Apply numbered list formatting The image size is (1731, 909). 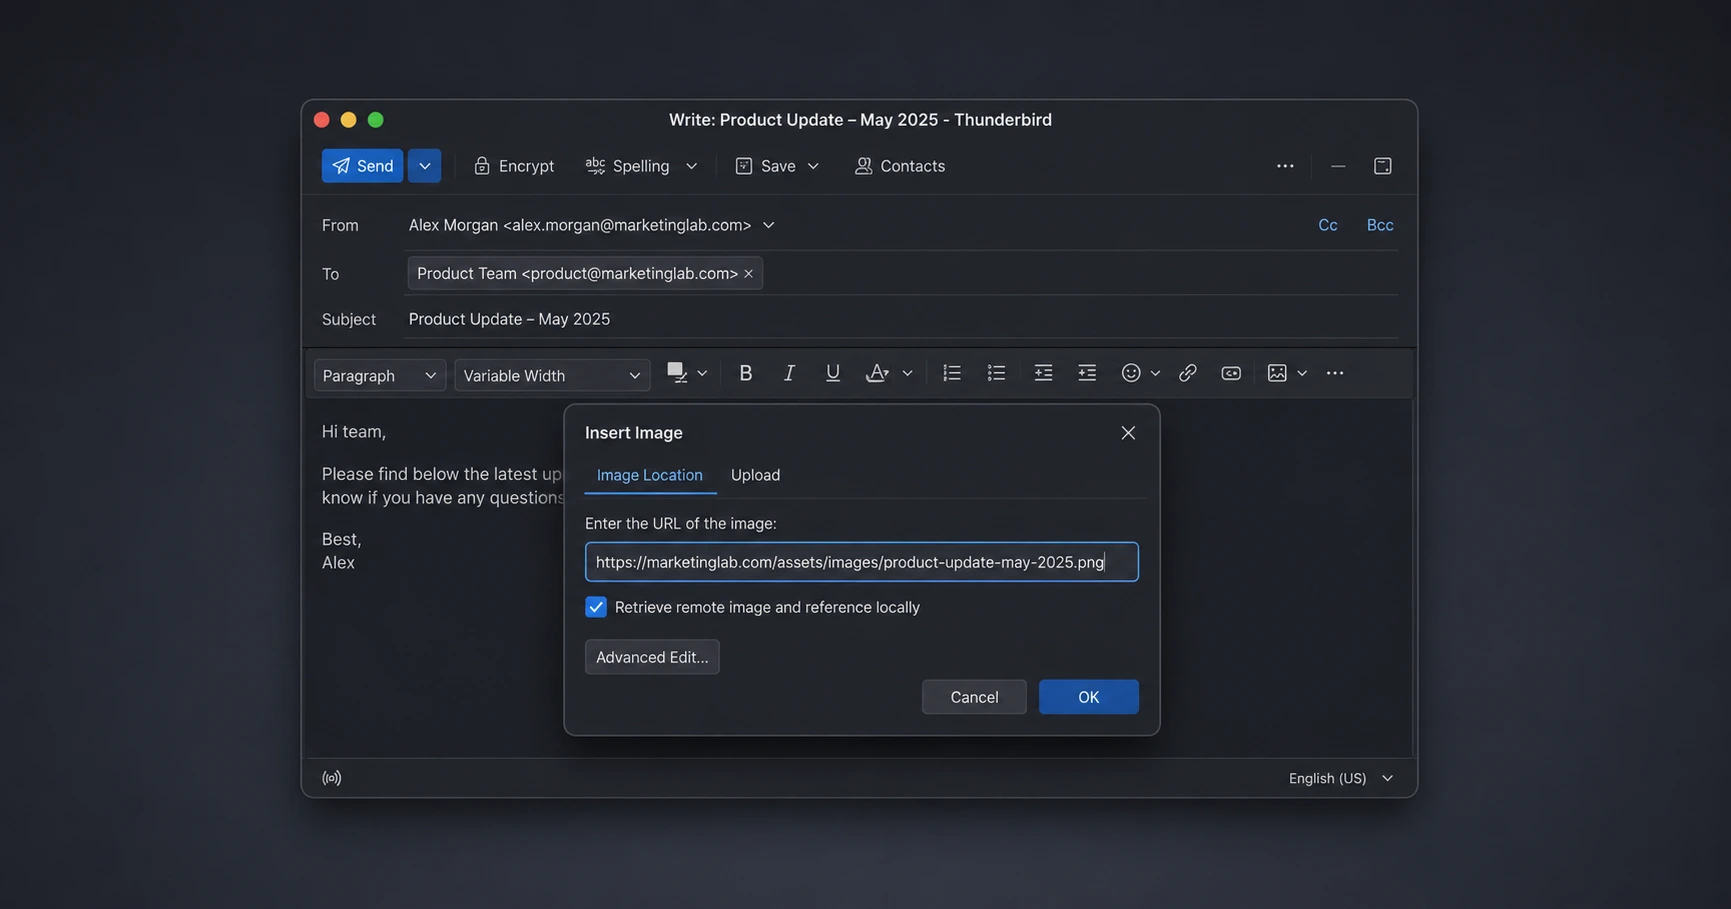click(x=952, y=373)
